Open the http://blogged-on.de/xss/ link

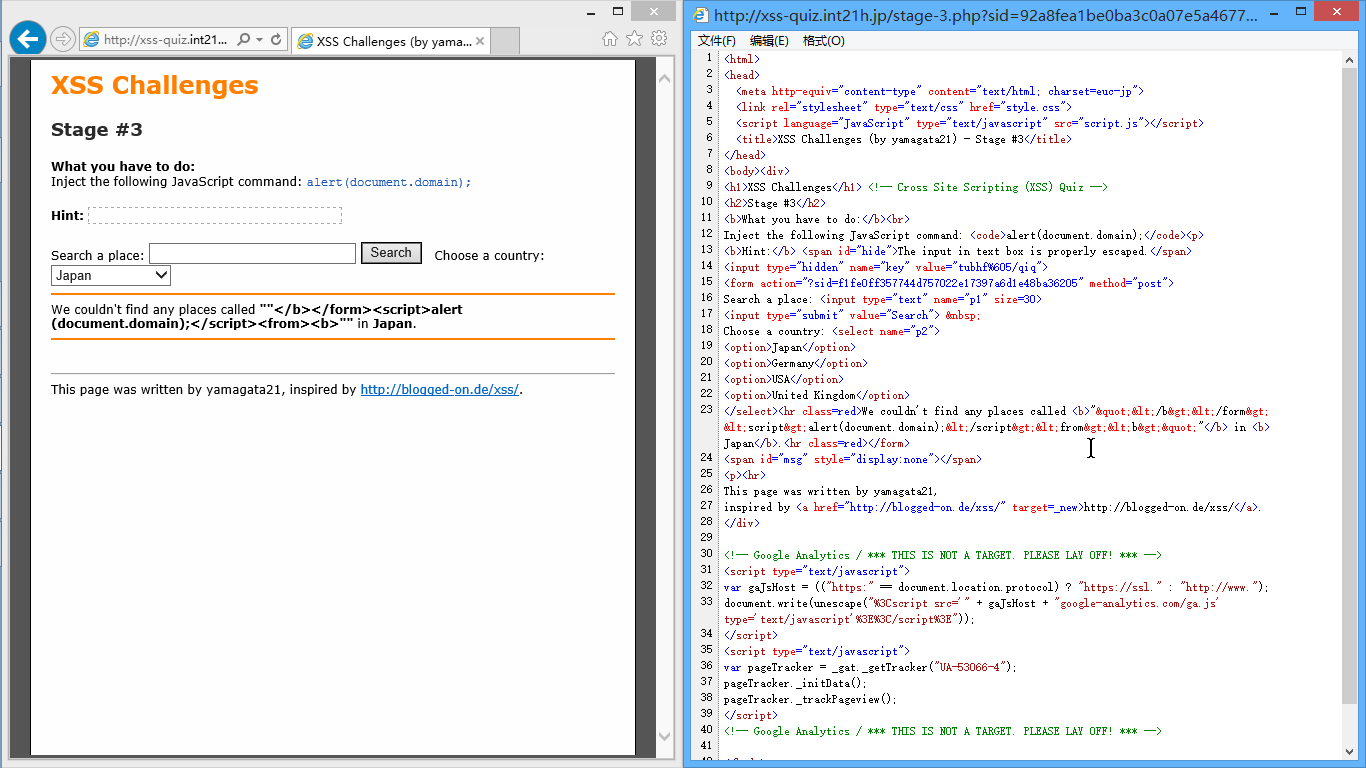tap(440, 390)
